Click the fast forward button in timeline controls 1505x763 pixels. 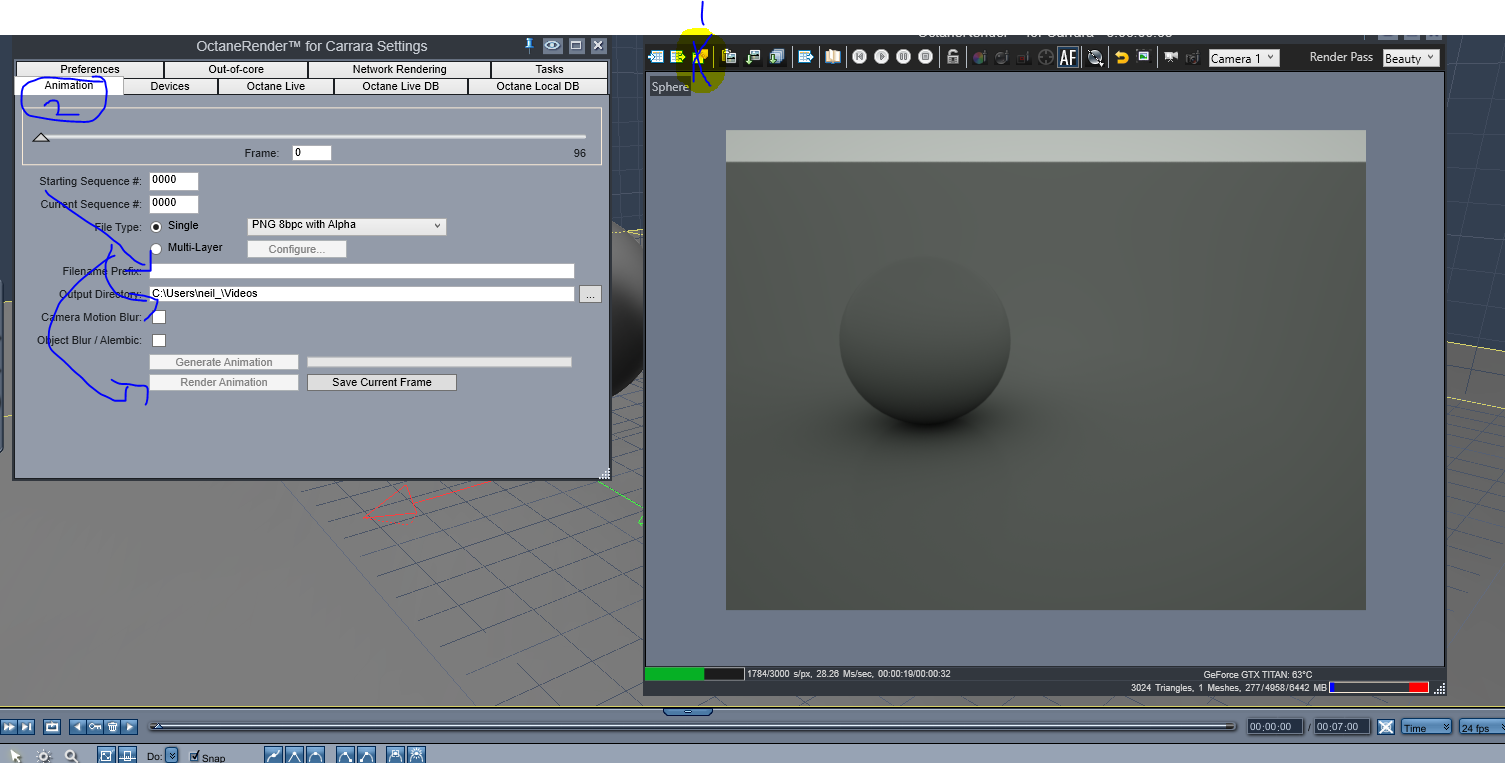click(x=9, y=727)
